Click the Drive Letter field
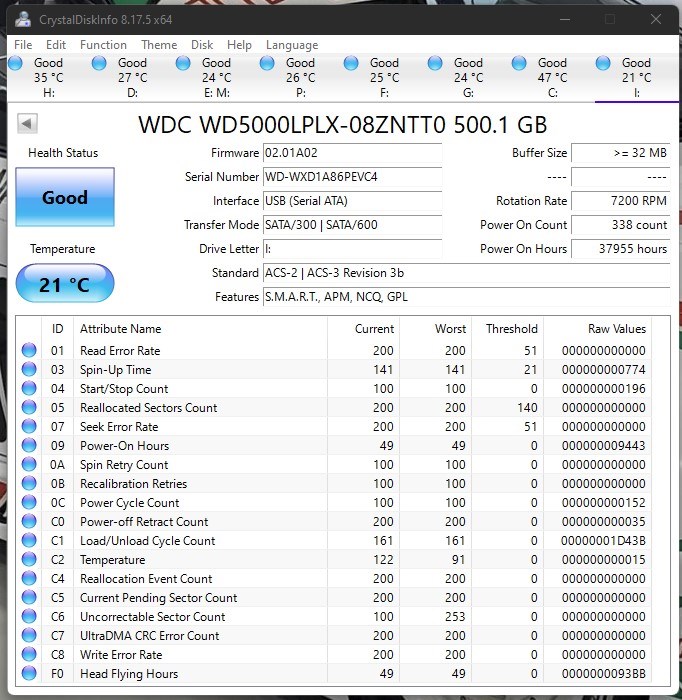The image size is (682, 700). click(353, 249)
